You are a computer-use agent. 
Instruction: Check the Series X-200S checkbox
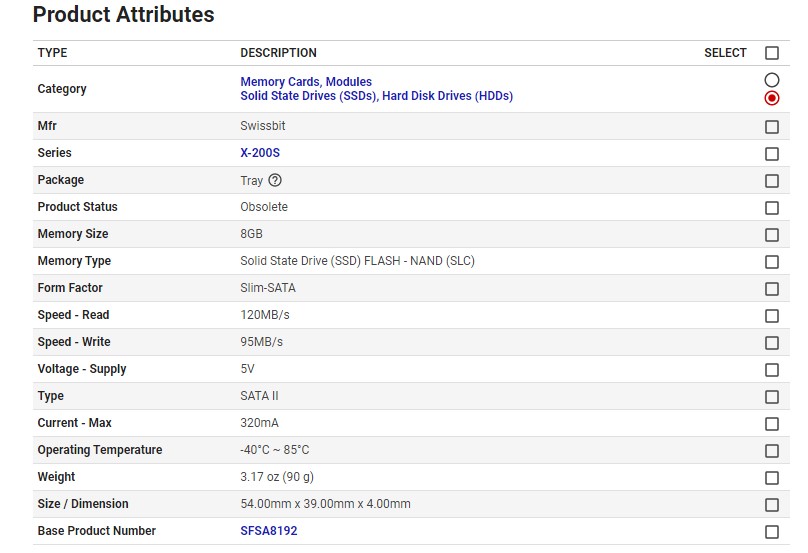tap(771, 154)
